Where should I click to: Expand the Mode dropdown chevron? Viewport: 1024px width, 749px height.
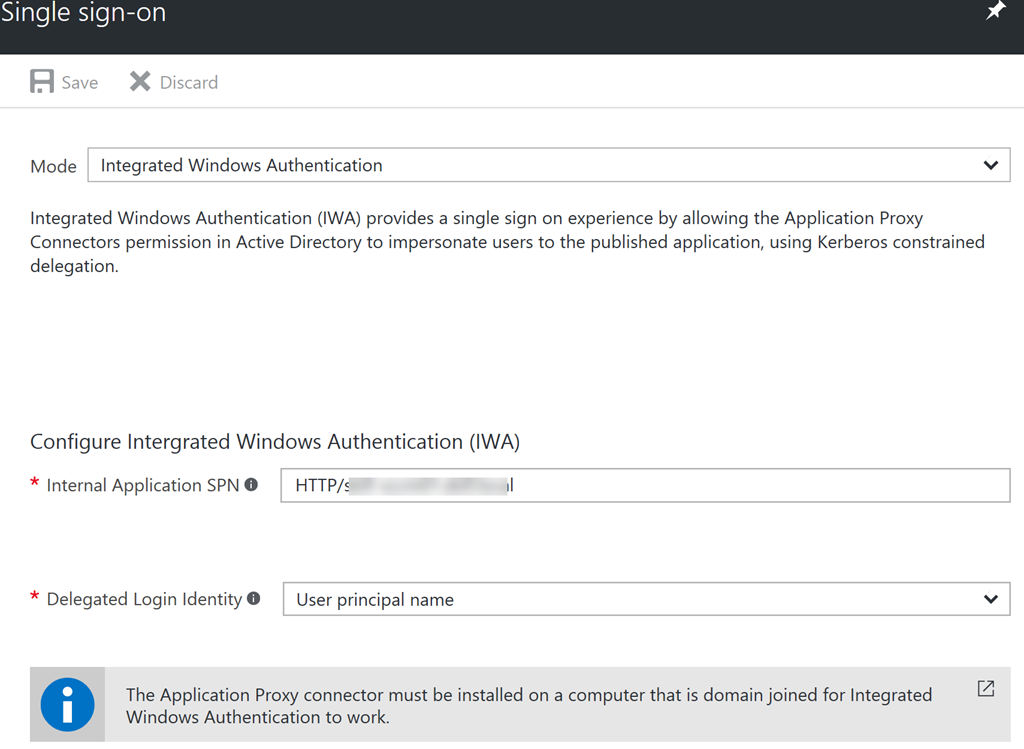[991, 165]
